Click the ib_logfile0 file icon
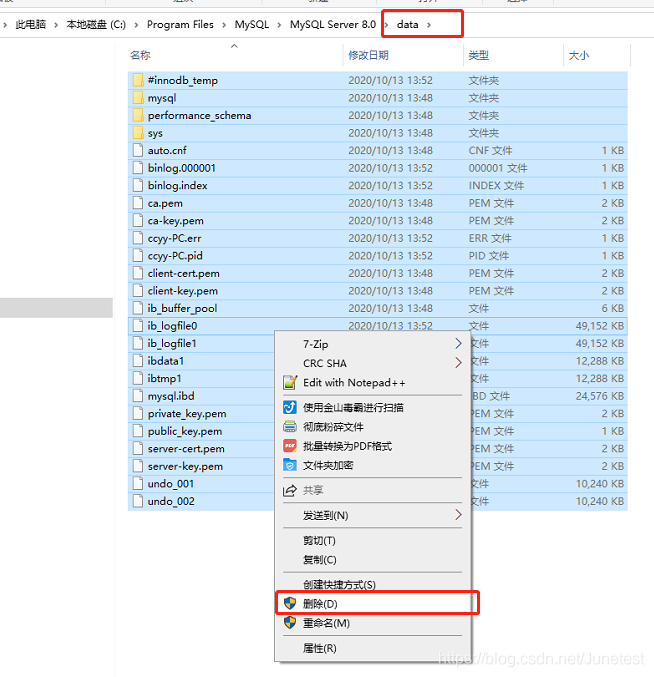The image size is (654, 677). (138, 326)
